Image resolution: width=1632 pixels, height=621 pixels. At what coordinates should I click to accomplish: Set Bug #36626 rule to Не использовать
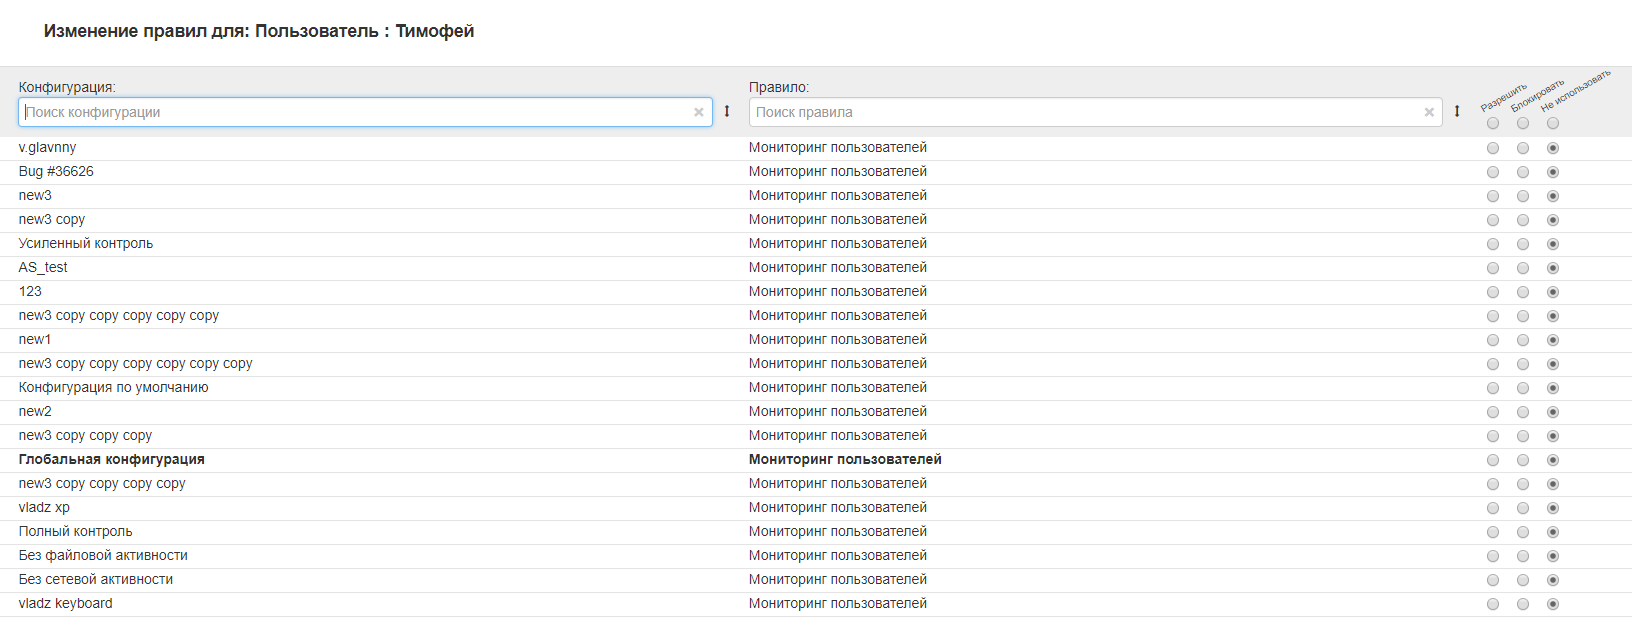coord(1553,172)
